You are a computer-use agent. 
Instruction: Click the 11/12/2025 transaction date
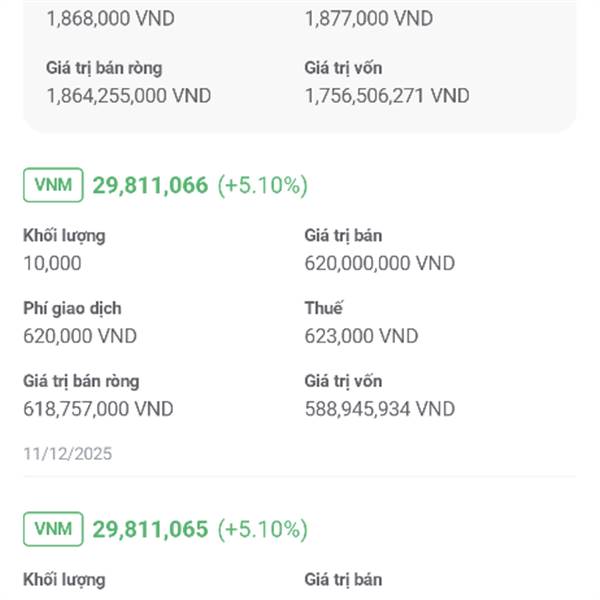click(x=68, y=454)
